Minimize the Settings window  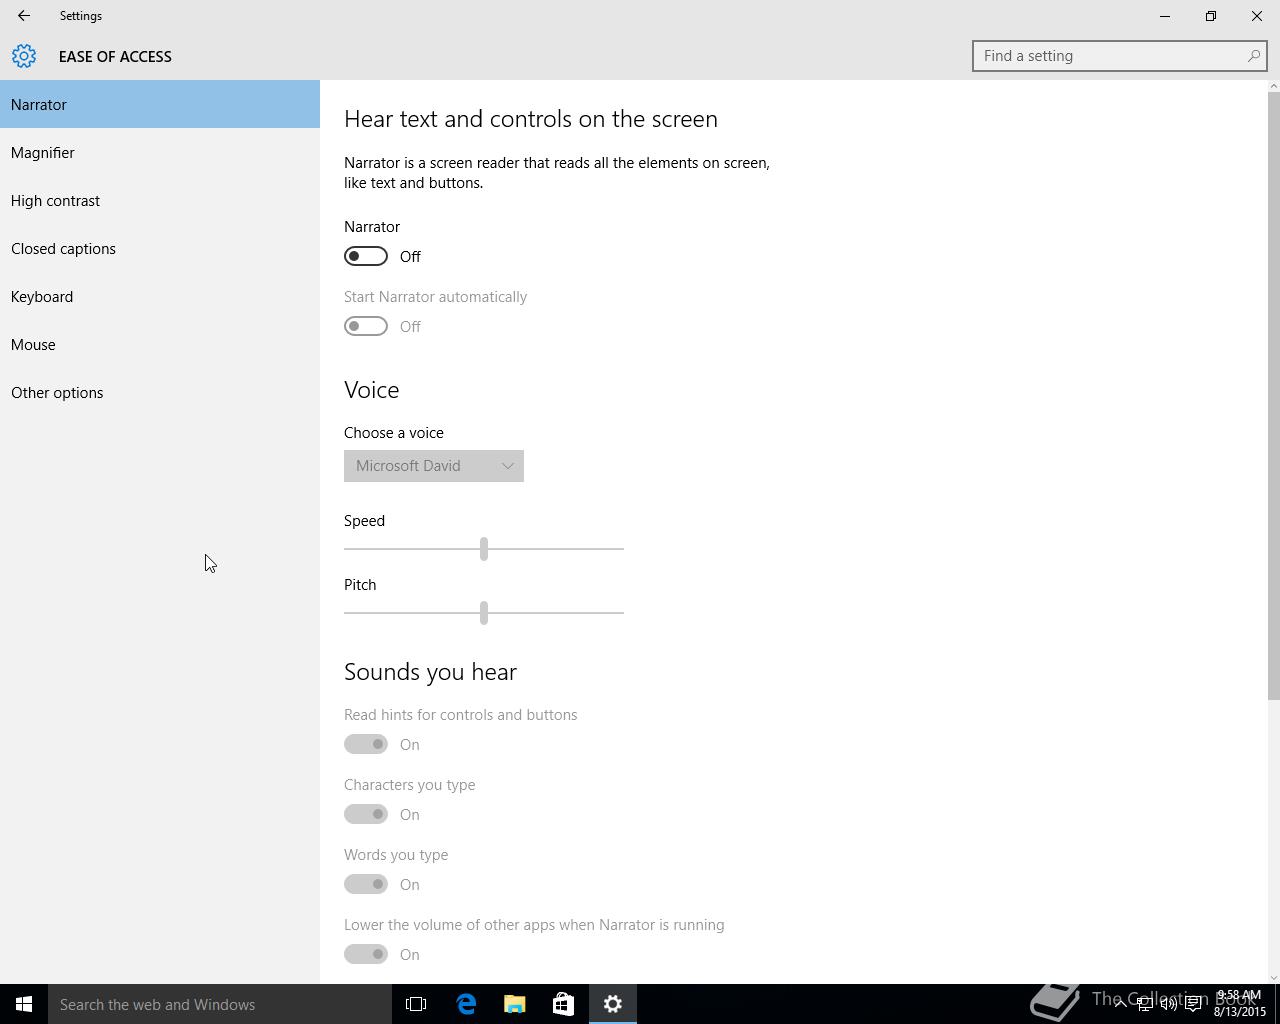(x=1165, y=16)
